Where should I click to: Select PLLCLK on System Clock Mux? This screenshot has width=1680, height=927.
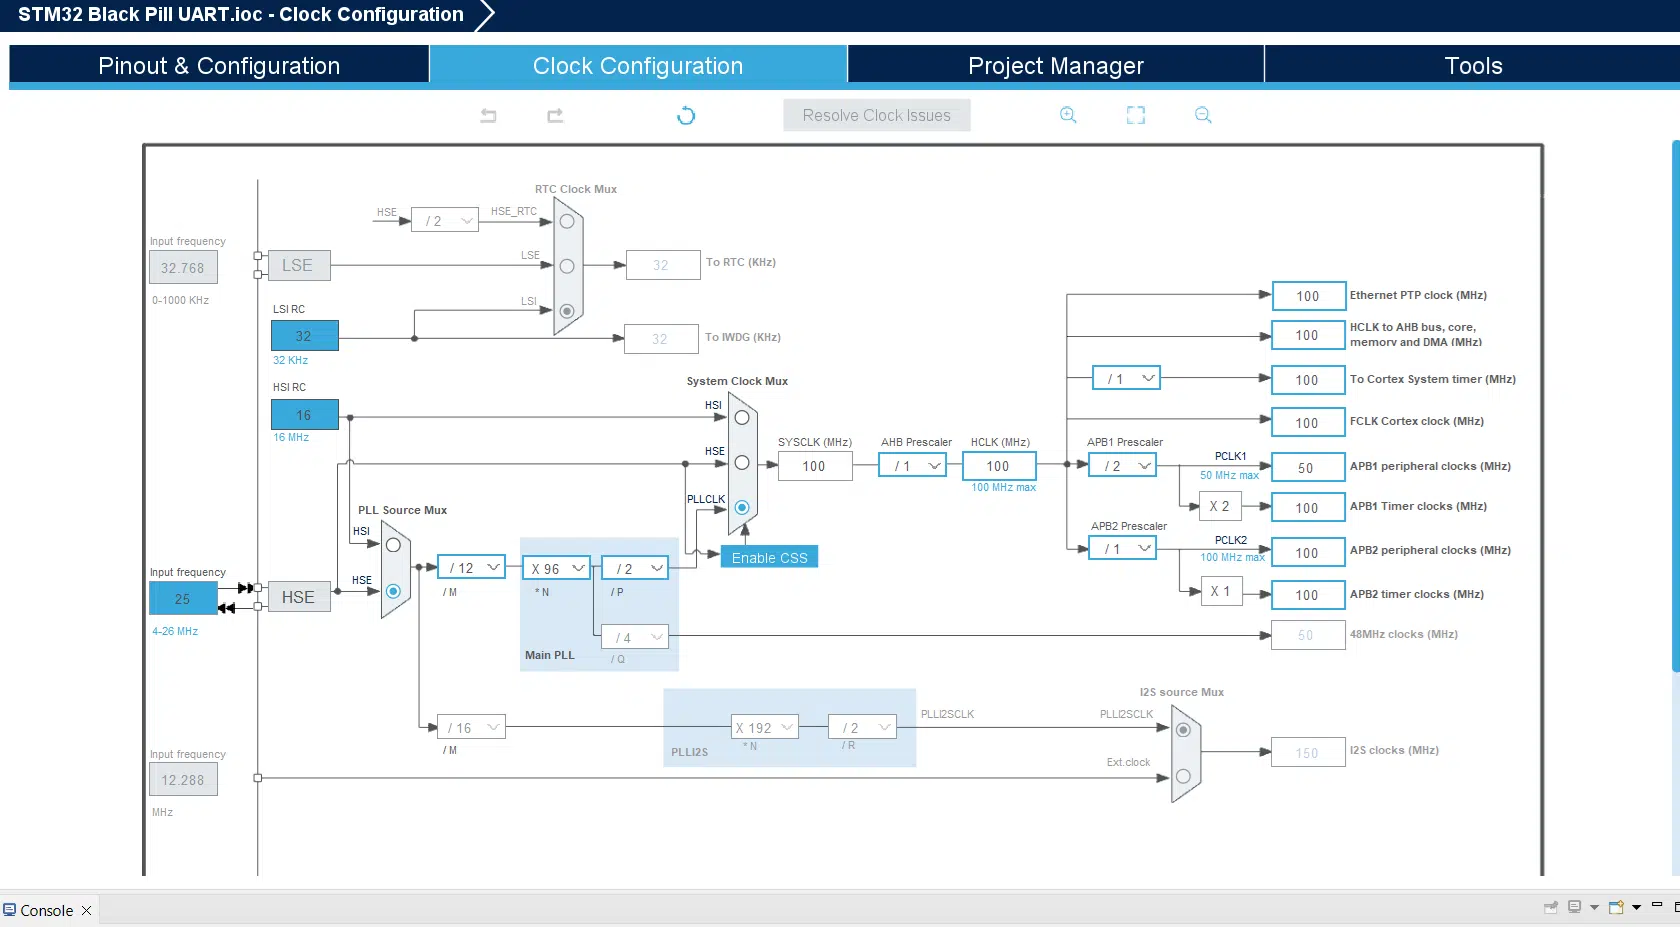click(x=742, y=507)
